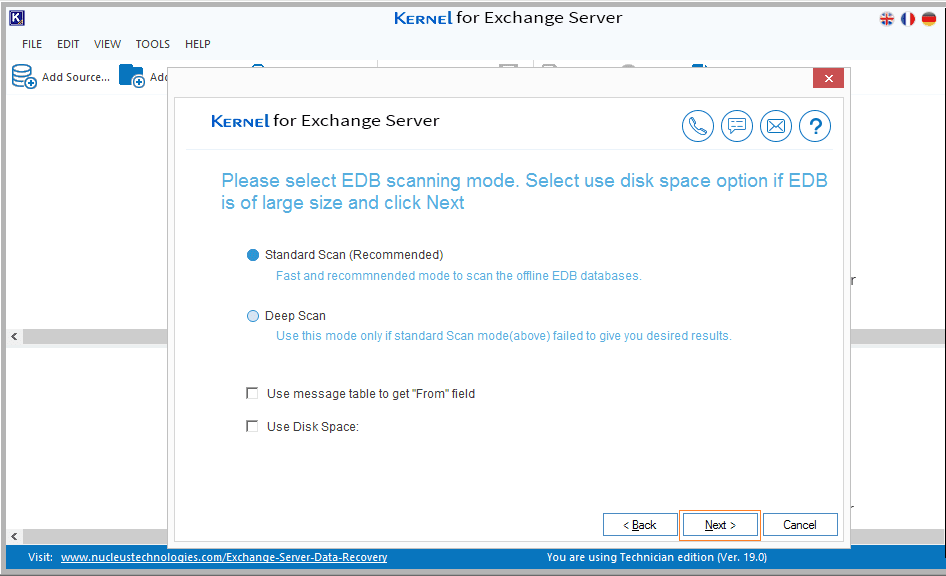This screenshot has height=576, width=946.
Task: Click upper horizontal scrollbar left arrow
Action: (14, 337)
